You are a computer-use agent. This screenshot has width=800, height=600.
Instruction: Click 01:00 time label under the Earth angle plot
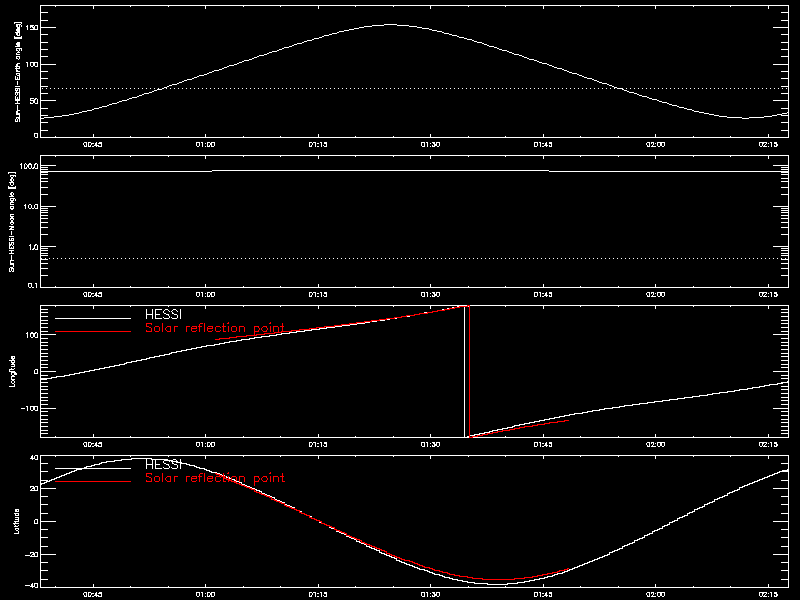206,144
